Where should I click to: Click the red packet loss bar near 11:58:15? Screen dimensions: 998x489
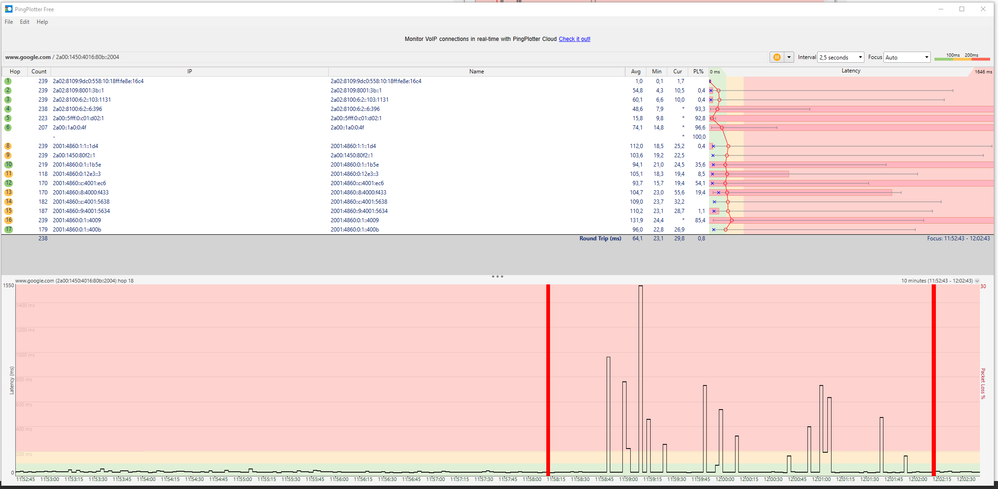[x=547, y=379]
